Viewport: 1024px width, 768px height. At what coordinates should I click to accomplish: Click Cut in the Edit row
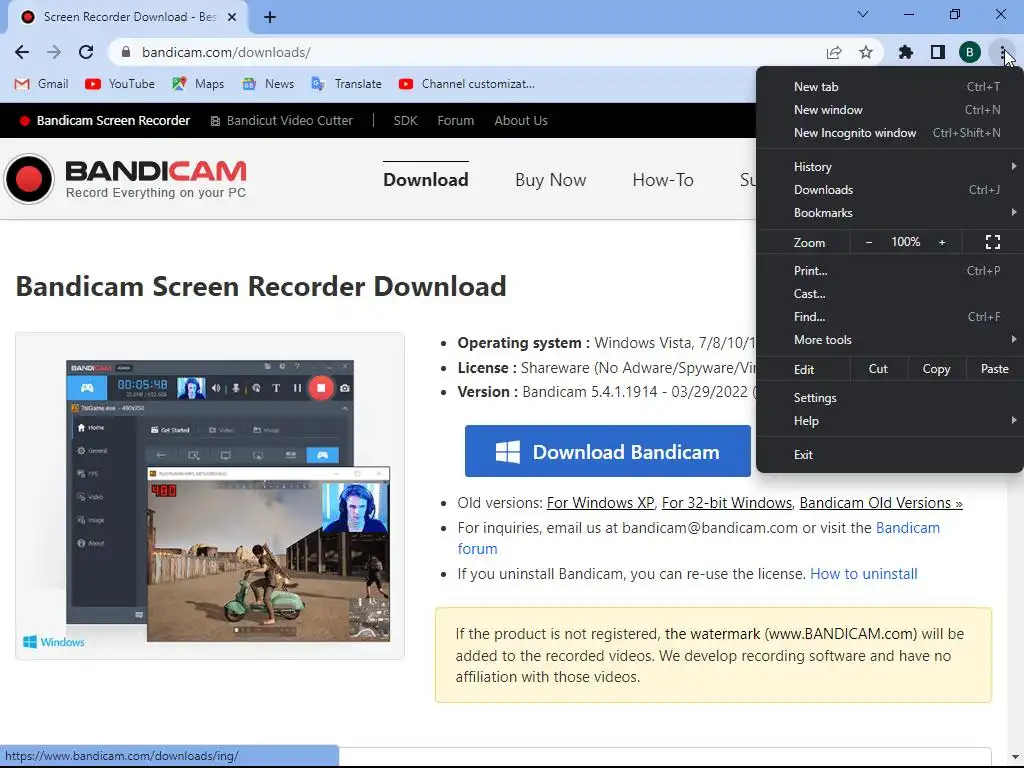878,369
